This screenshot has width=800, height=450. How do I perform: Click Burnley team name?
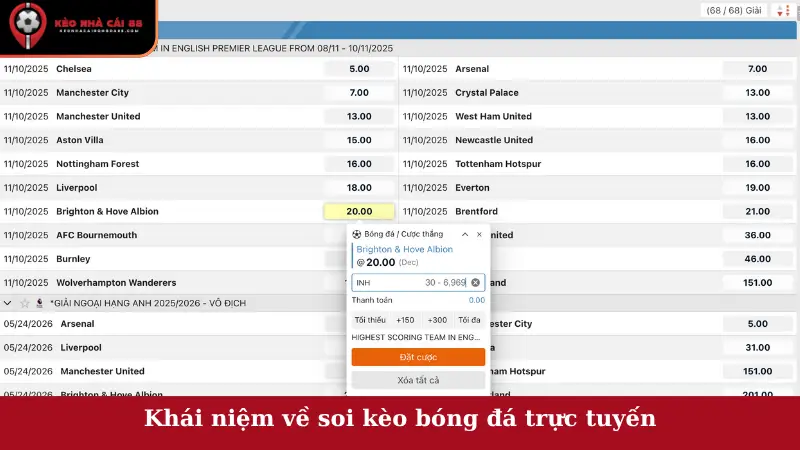pos(73,259)
